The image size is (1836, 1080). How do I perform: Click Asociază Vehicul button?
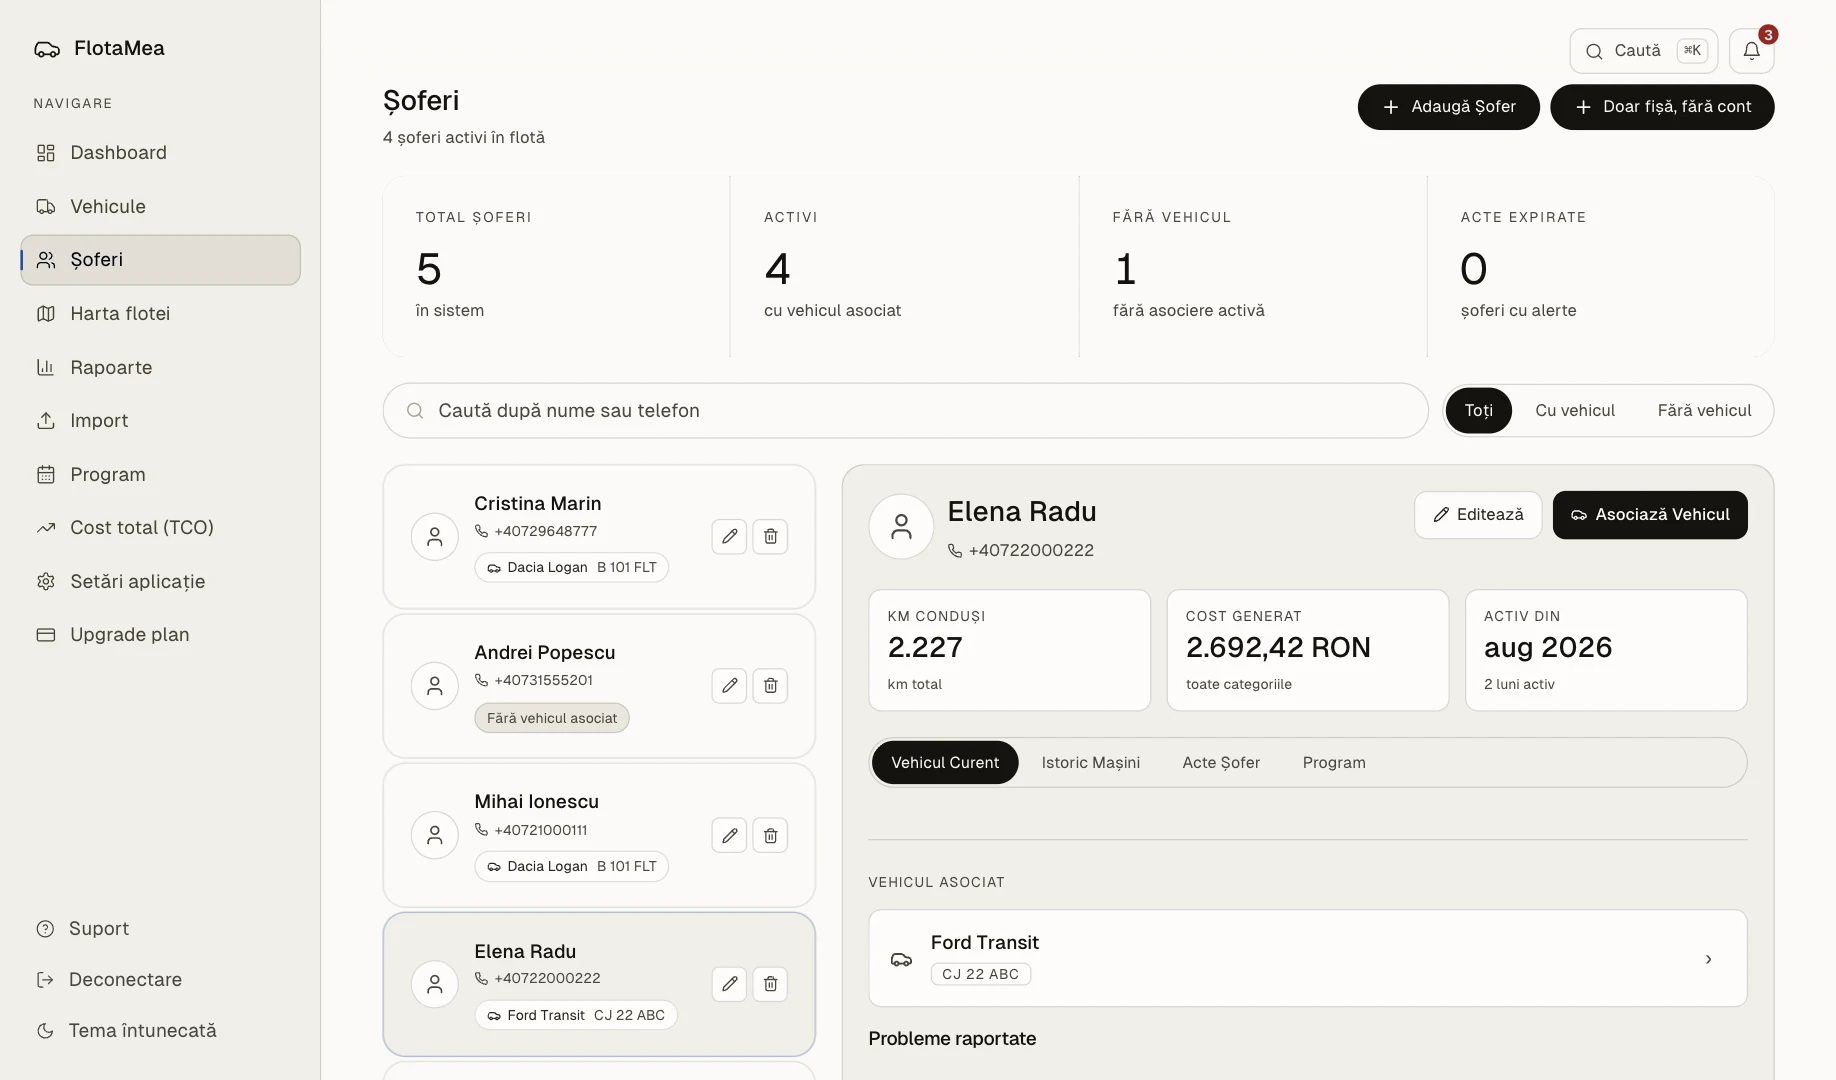pyautogui.click(x=1650, y=515)
